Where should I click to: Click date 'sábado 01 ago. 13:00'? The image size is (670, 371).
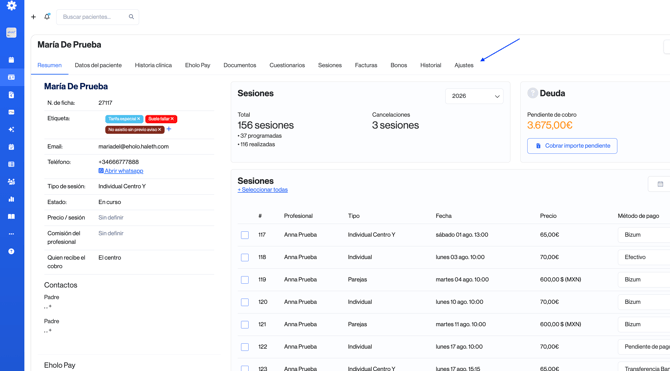pyautogui.click(x=462, y=235)
